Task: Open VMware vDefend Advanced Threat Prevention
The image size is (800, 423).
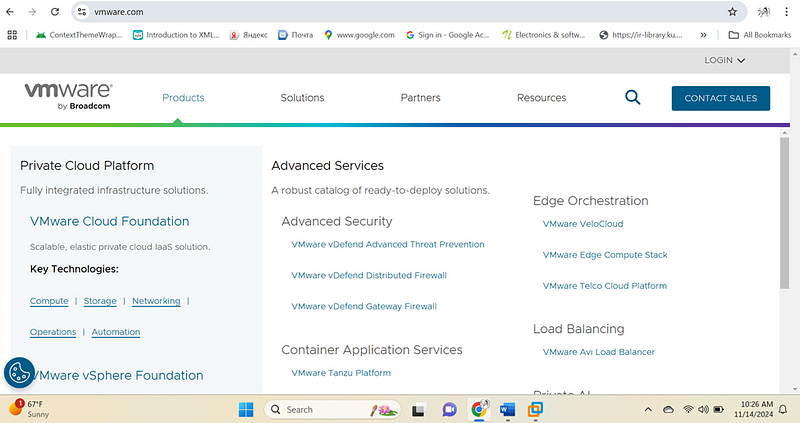Action: [388, 244]
